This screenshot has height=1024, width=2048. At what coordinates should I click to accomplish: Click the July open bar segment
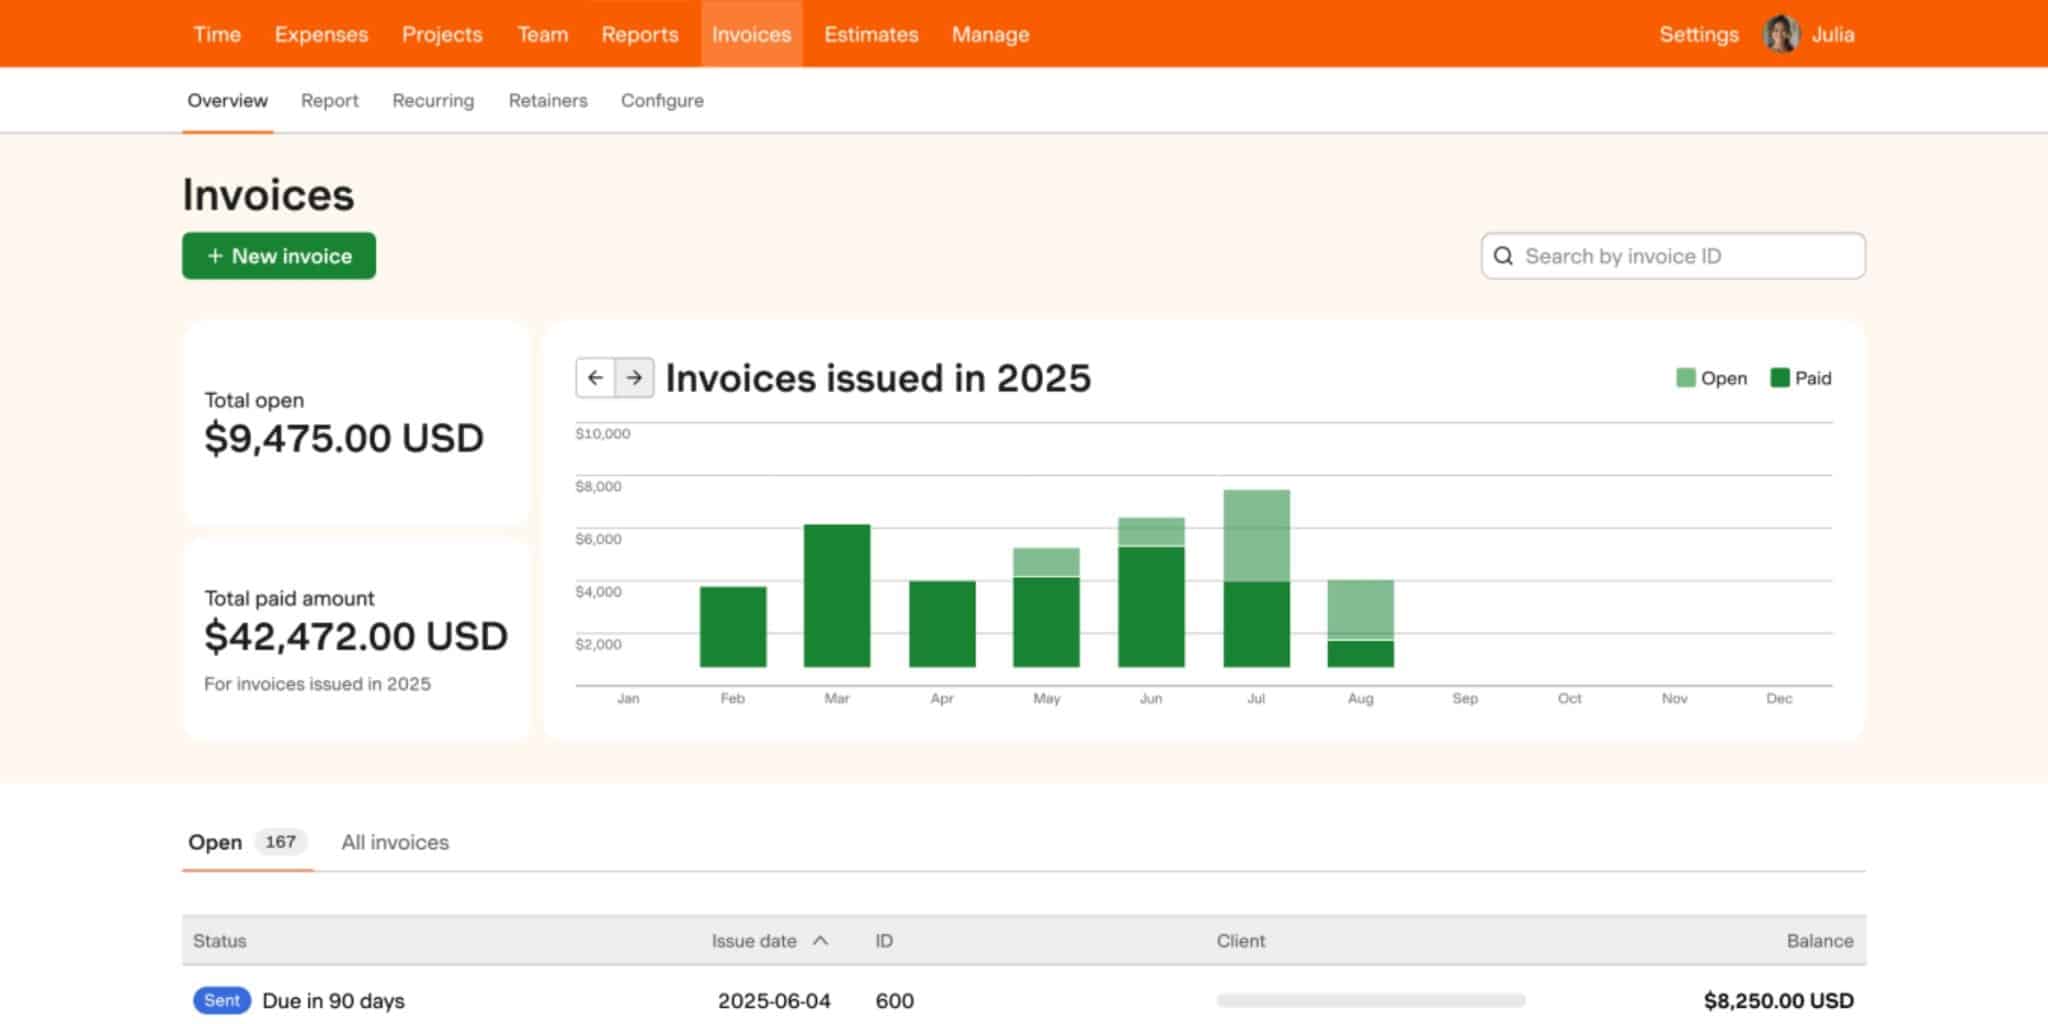(x=1256, y=536)
